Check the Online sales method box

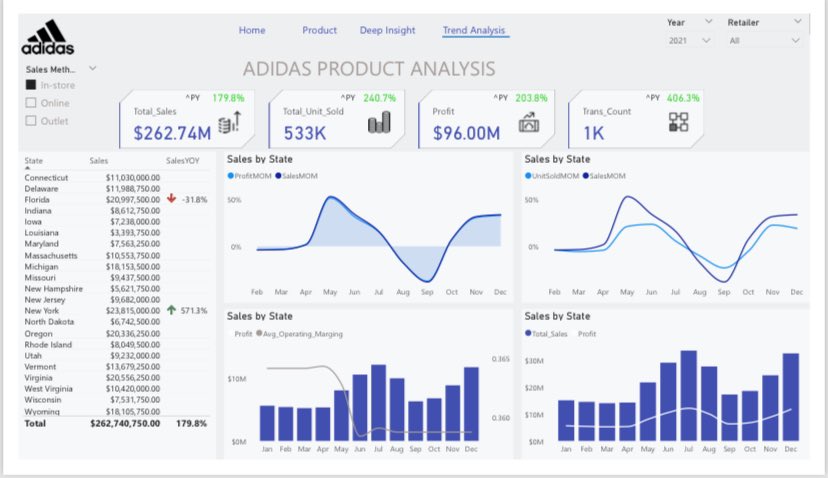coord(31,103)
